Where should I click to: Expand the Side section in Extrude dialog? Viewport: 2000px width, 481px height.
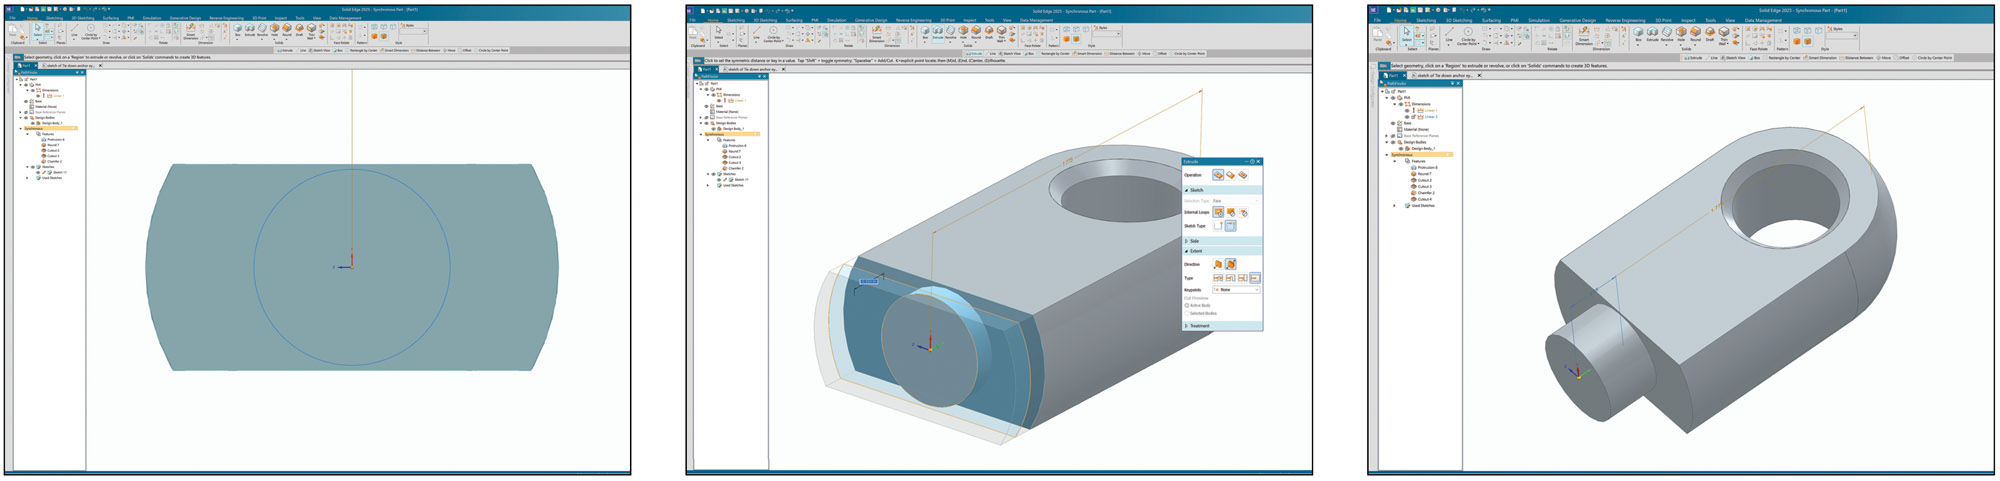[1194, 241]
